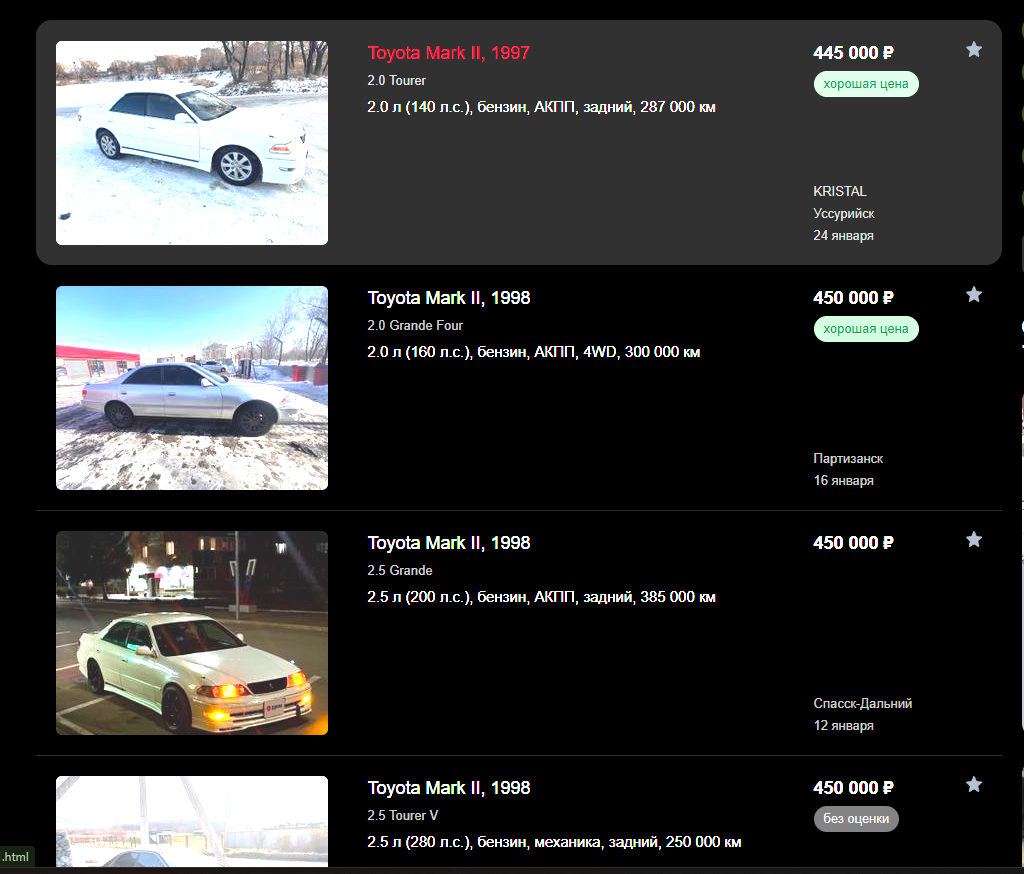Screen dimensions: 1024x874
Task: Click specs line with 287 000 км
Action: point(541,107)
